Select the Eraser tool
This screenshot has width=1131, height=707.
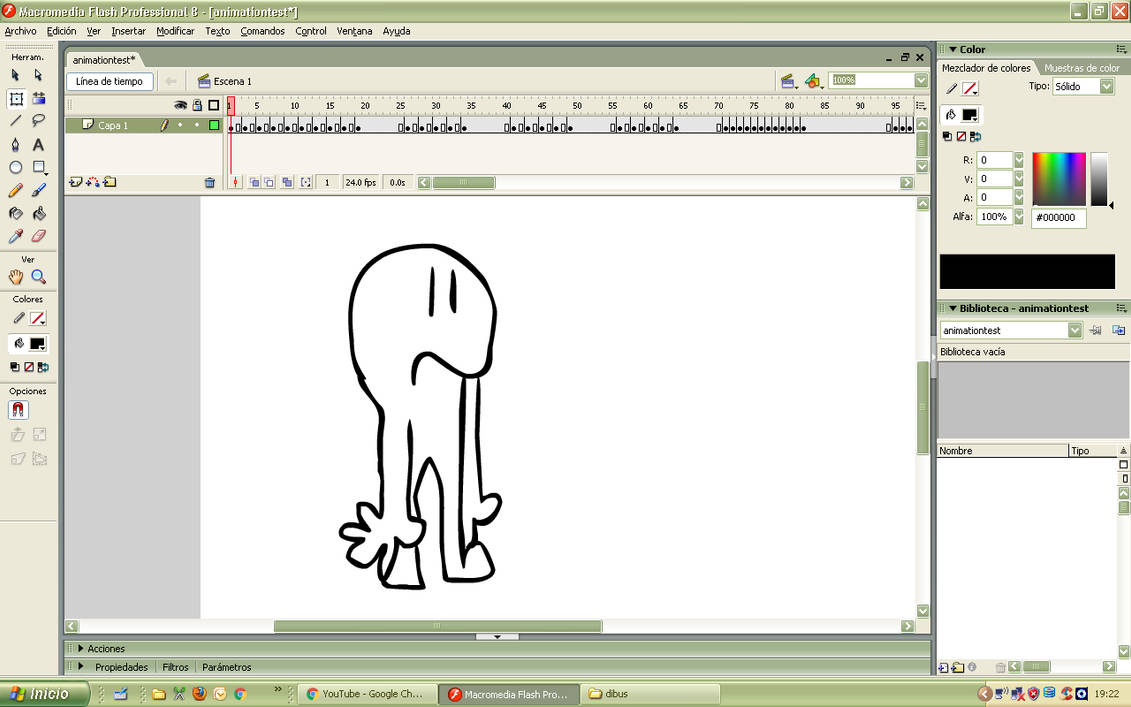(x=38, y=236)
